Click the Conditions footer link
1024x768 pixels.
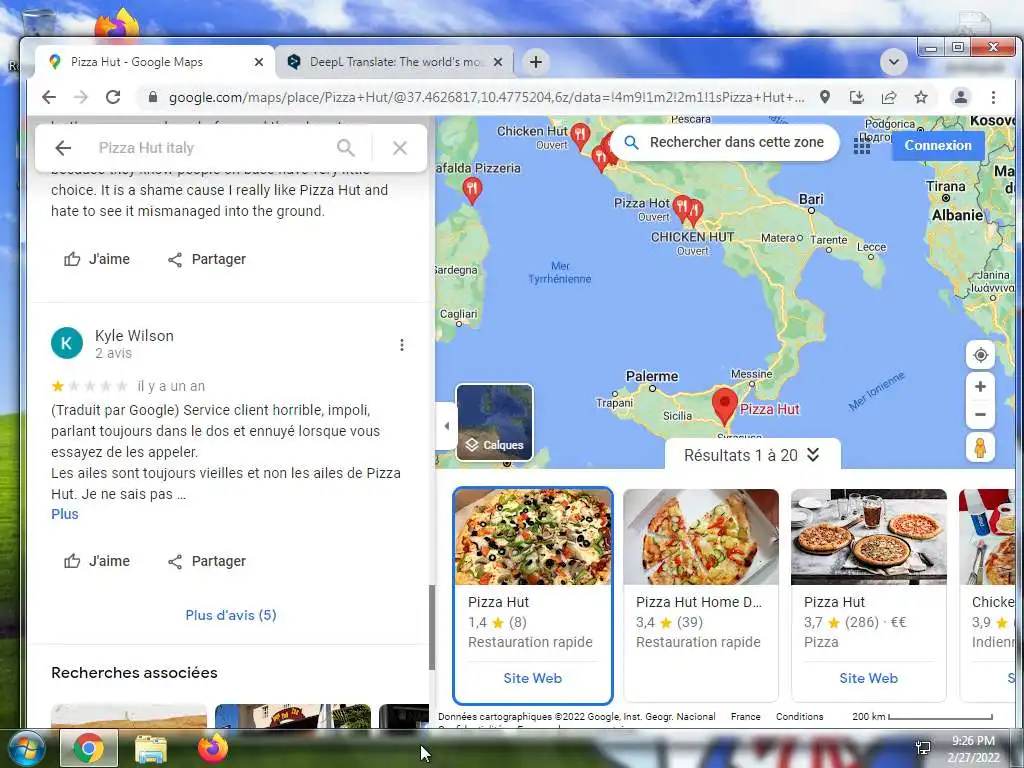[x=799, y=716]
